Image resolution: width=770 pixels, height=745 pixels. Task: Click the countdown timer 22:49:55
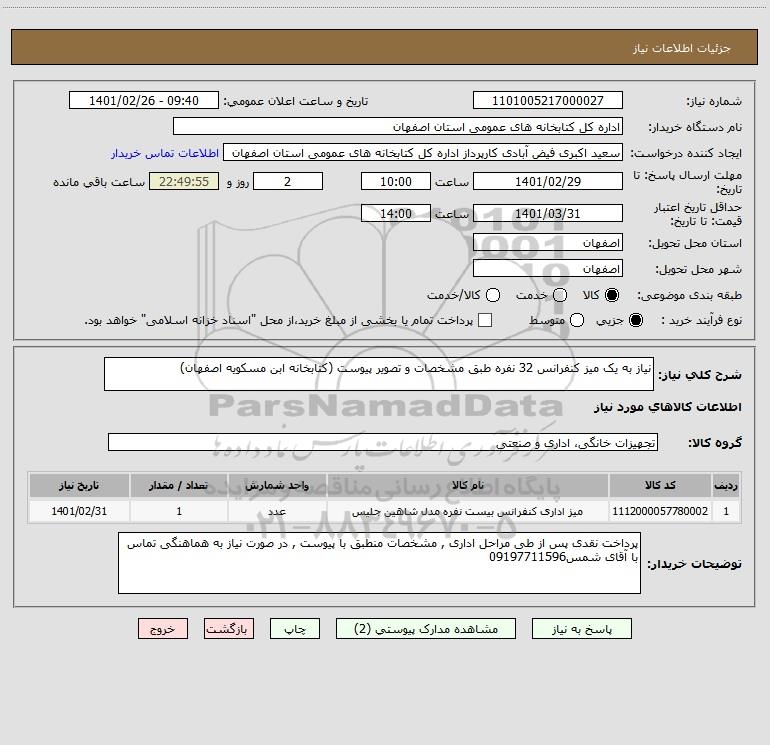[184, 181]
